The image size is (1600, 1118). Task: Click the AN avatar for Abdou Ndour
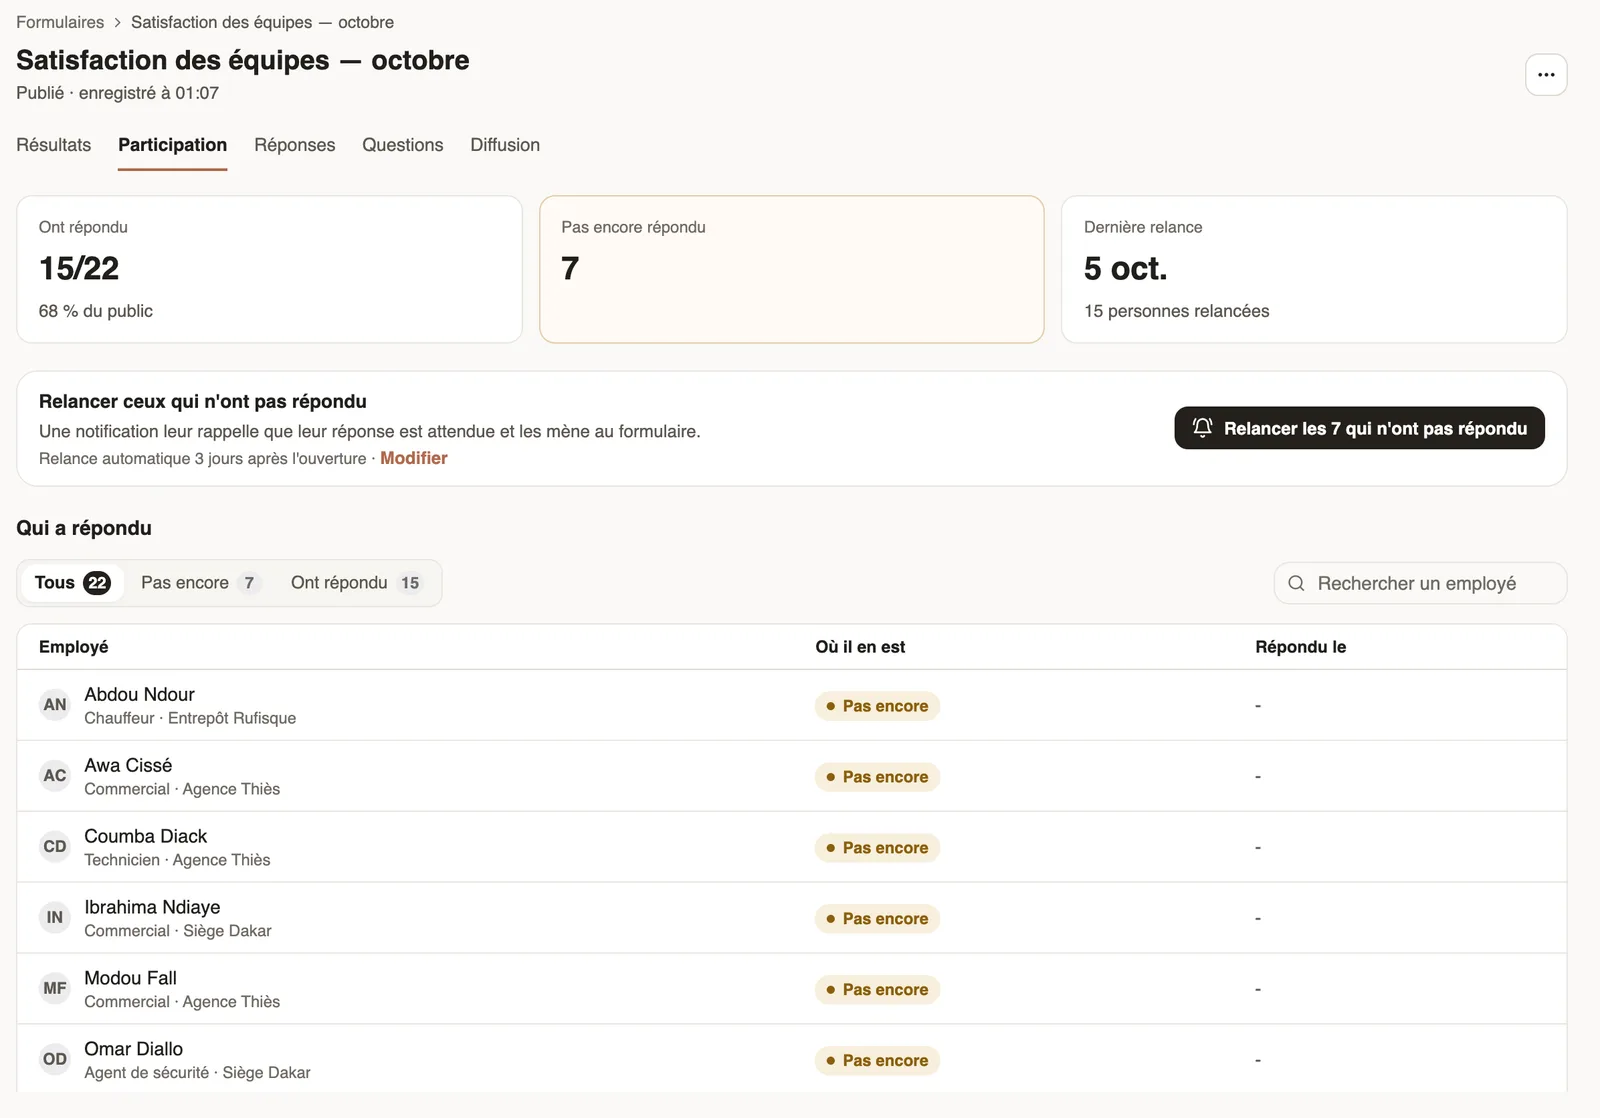click(55, 705)
